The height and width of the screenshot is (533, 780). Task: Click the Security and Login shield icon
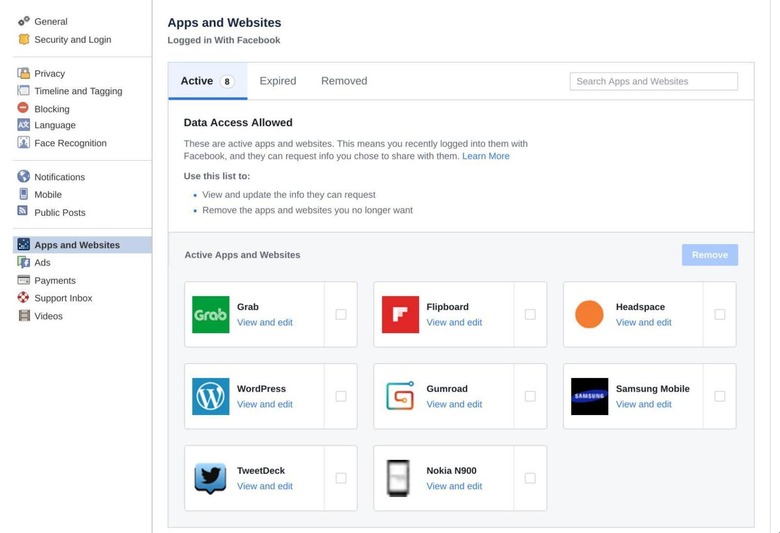[24, 39]
